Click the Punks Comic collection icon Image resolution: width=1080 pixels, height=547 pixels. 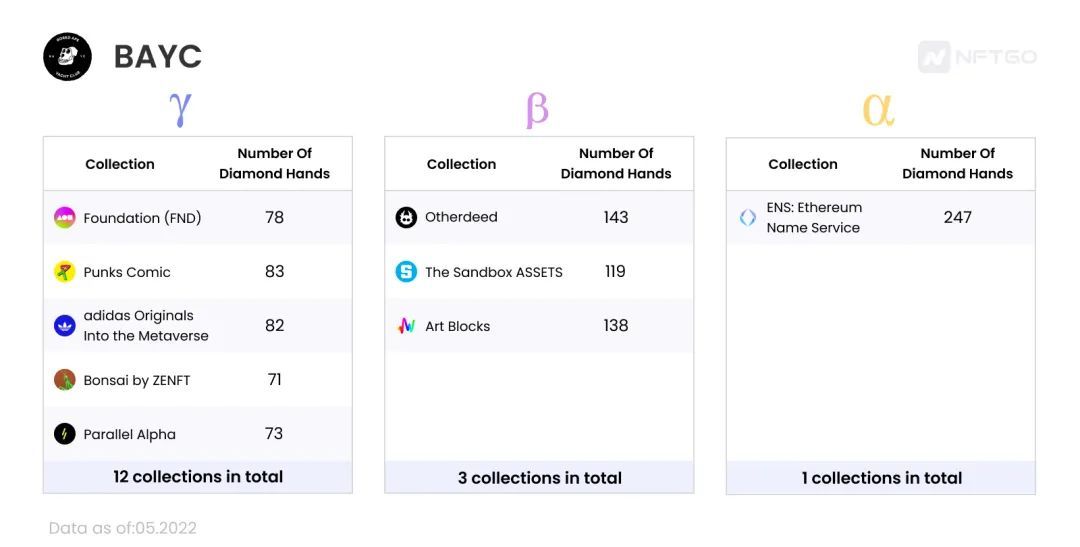point(65,272)
